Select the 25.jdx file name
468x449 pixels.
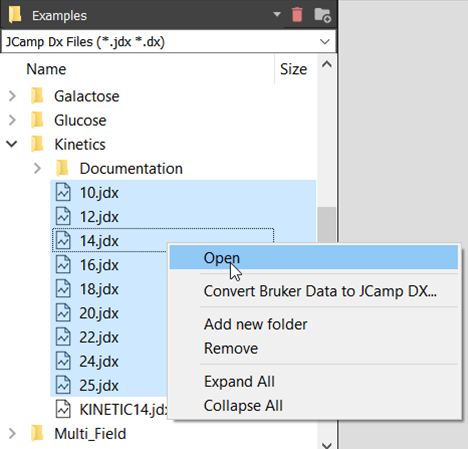click(99, 385)
